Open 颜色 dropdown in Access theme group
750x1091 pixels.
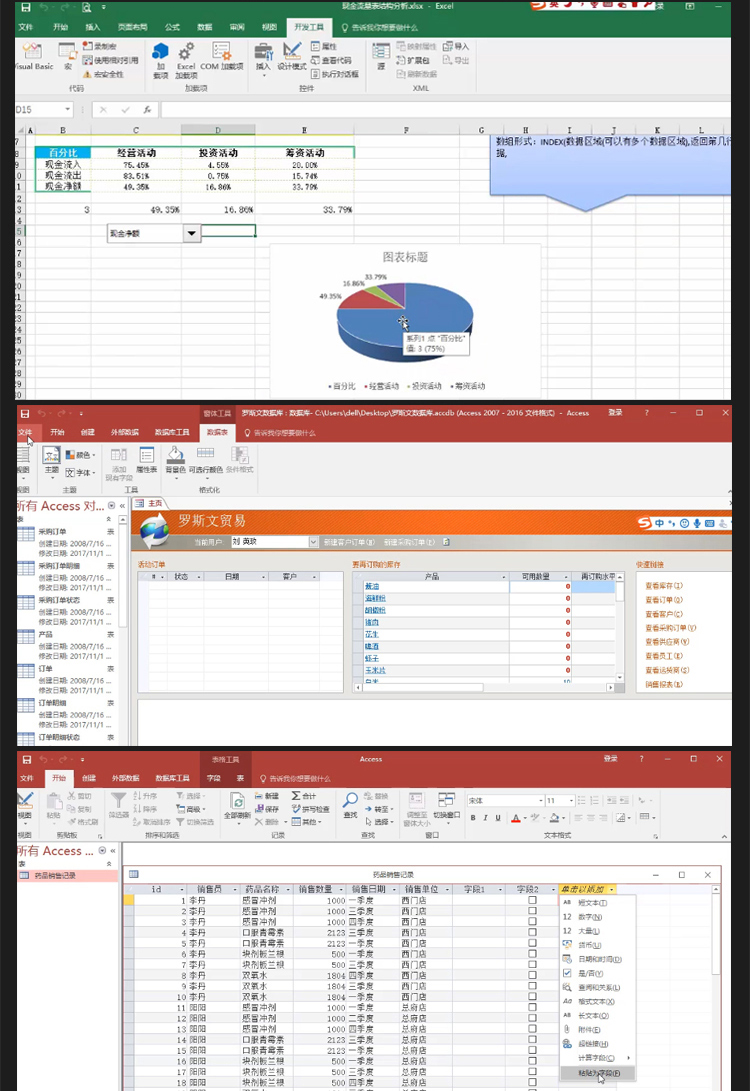[79, 455]
